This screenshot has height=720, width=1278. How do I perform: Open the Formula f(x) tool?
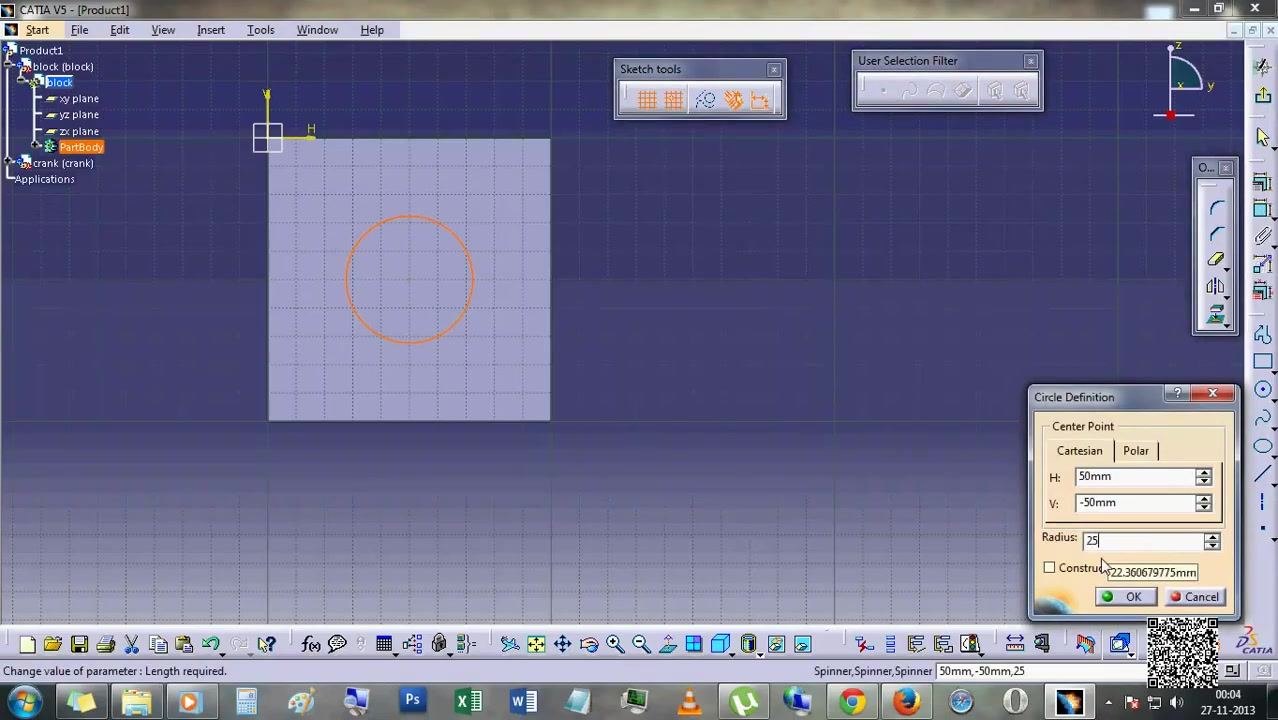tap(311, 644)
